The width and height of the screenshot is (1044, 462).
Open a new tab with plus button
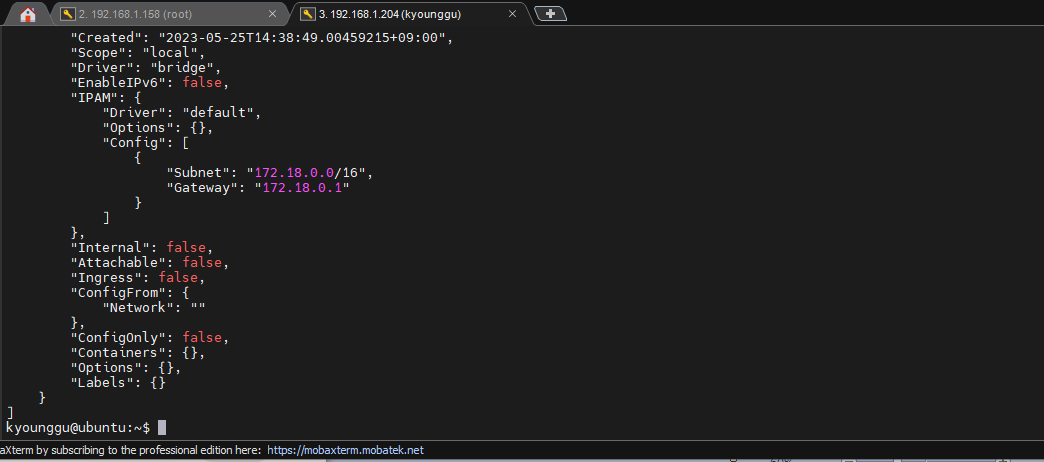(x=550, y=14)
